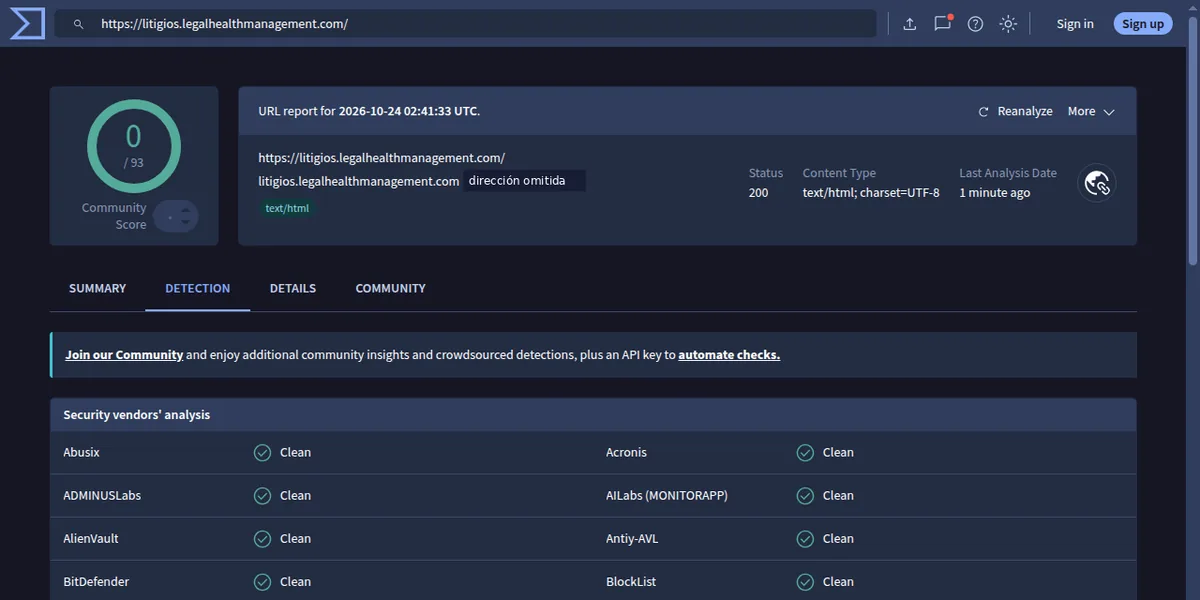Click the Community Score vote control
1200x600 pixels.
[x=176, y=216]
